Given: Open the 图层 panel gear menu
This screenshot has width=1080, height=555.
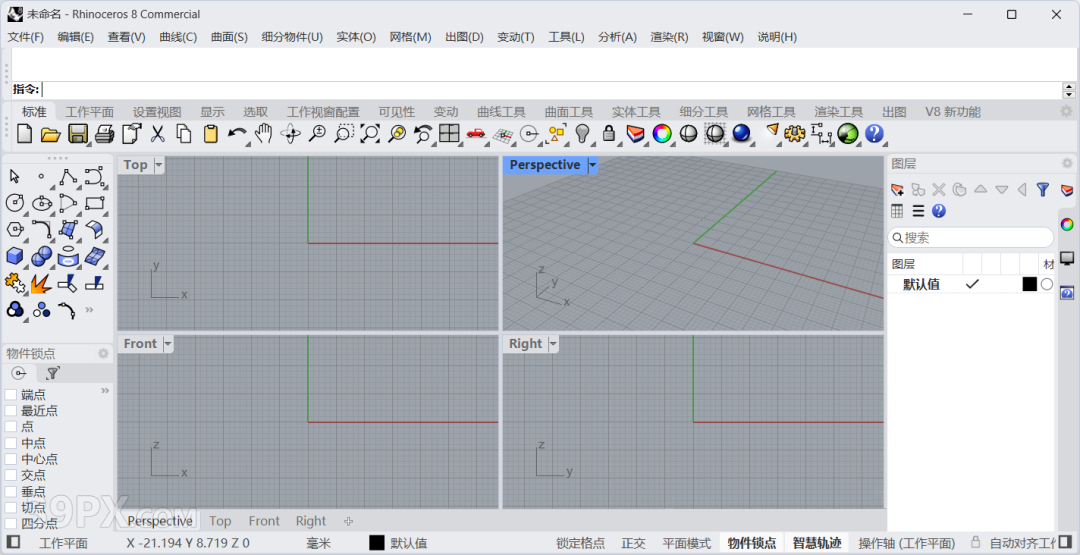Looking at the screenshot, I should tap(1067, 163).
